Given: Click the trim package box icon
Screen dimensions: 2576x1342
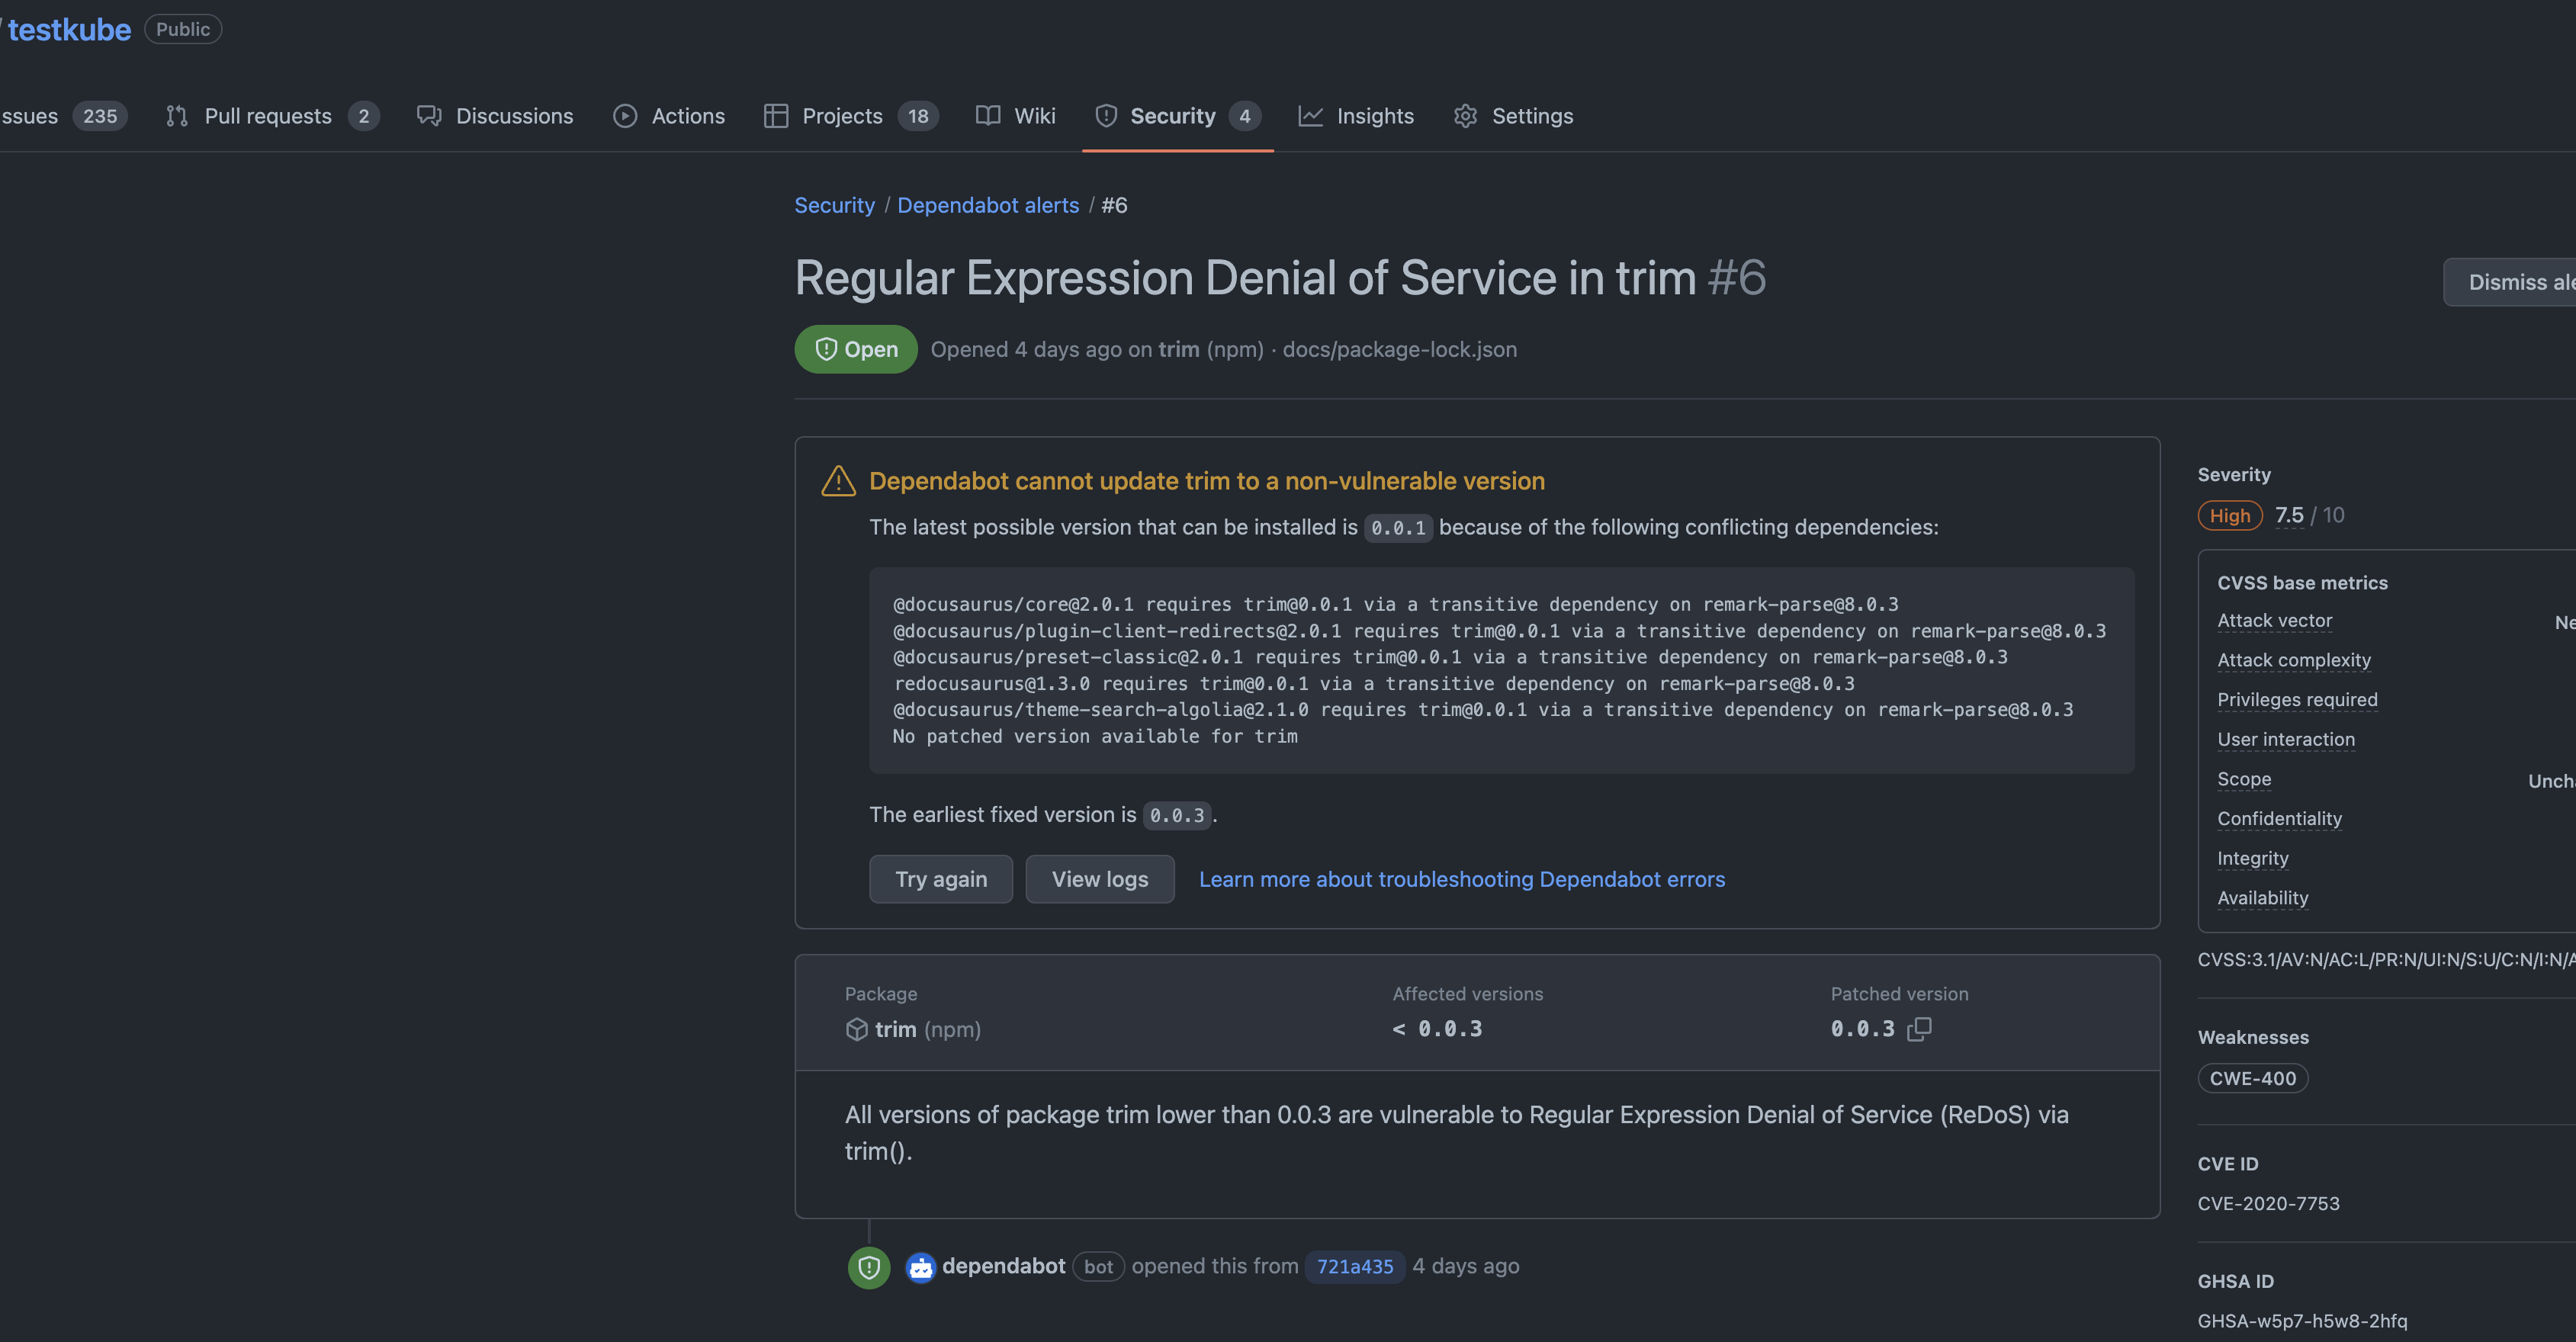Looking at the screenshot, I should pyautogui.click(x=857, y=1029).
